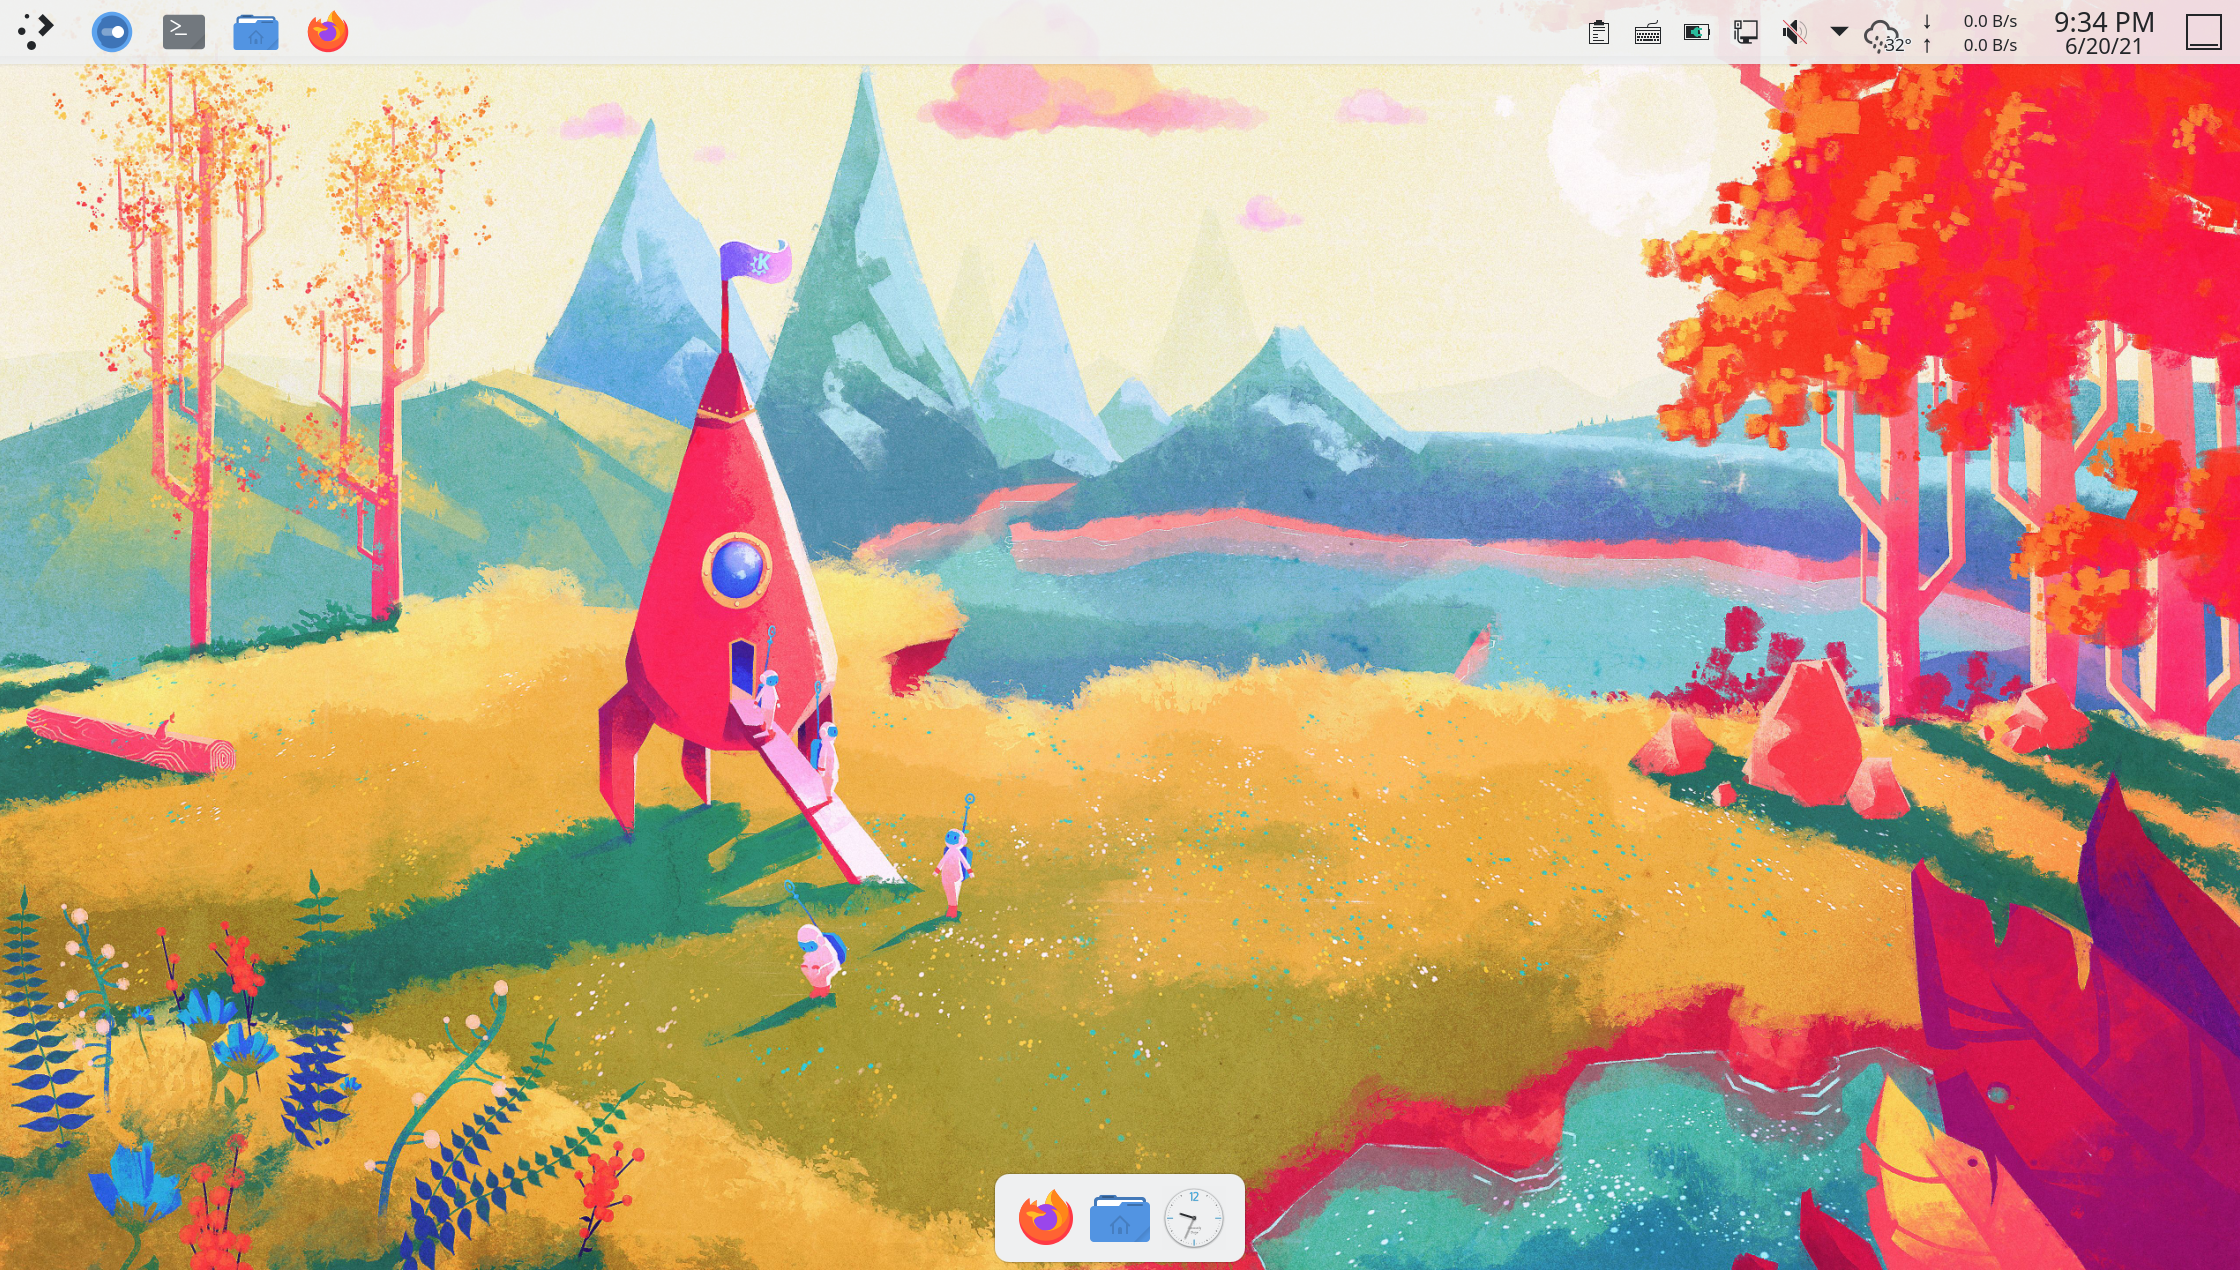Unmute the audio volume icon
The width and height of the screenshot is (2240, 1270).
pos(1795,33)
